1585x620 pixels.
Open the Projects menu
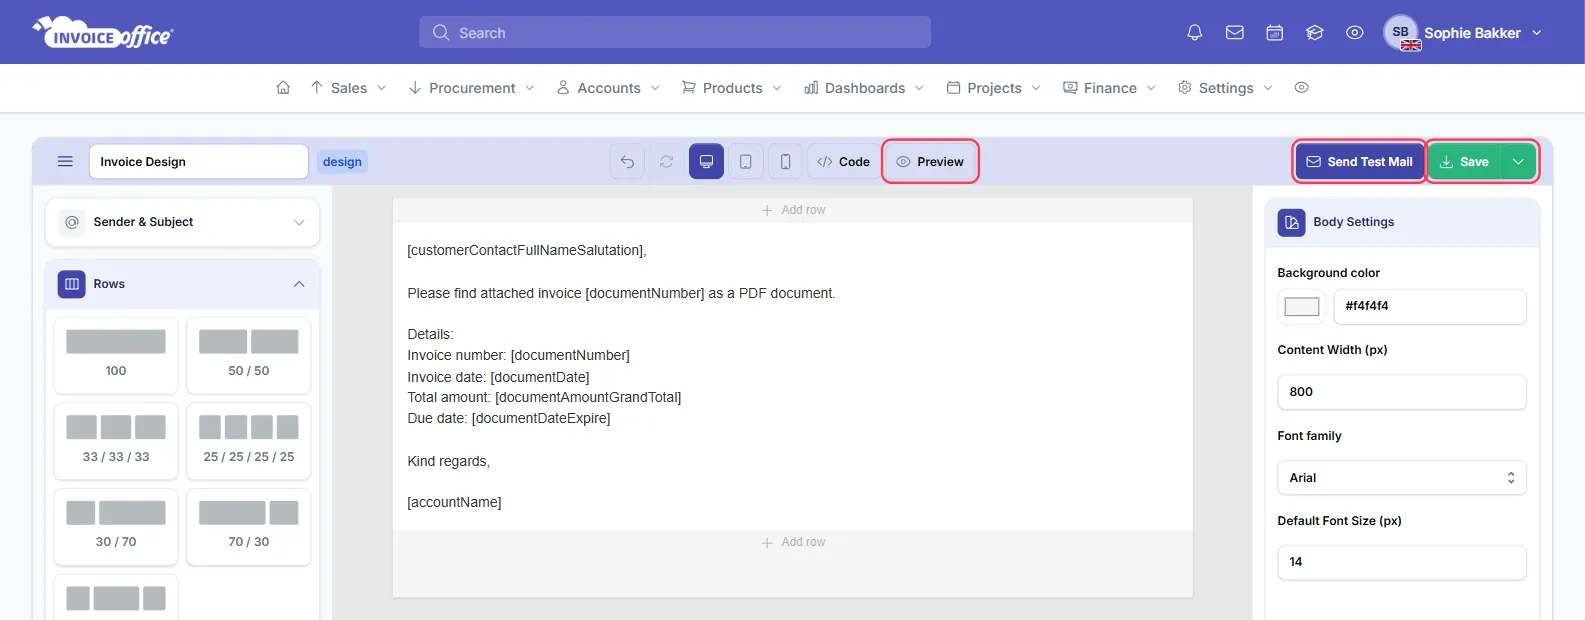coord(993,88)
